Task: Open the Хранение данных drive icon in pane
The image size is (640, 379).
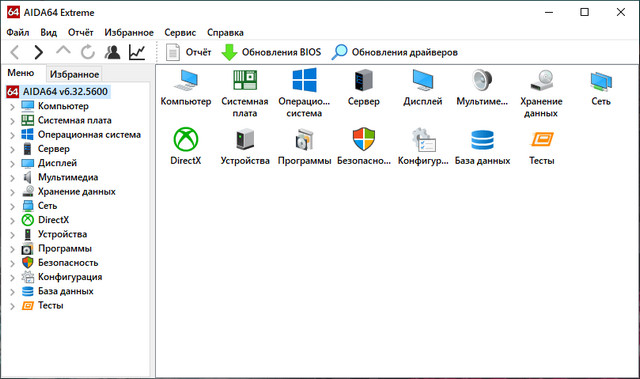Action: (542, 80)
